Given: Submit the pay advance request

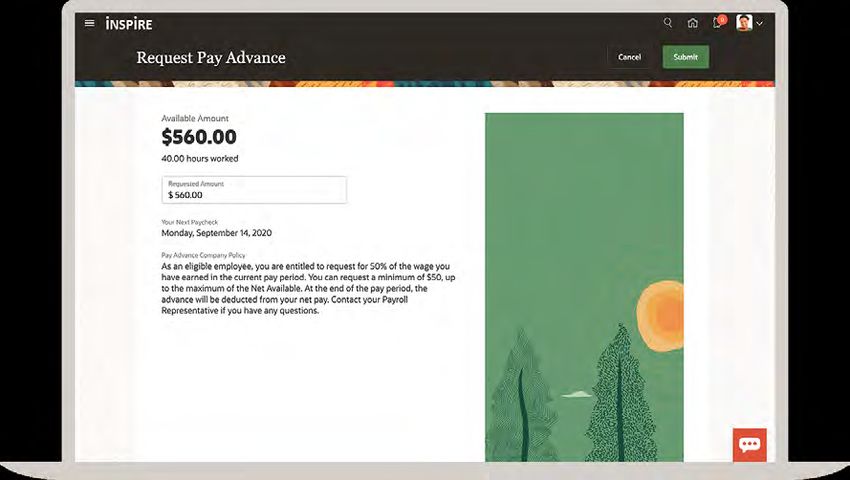Looking at the screenshot, I should coord(686,57).
